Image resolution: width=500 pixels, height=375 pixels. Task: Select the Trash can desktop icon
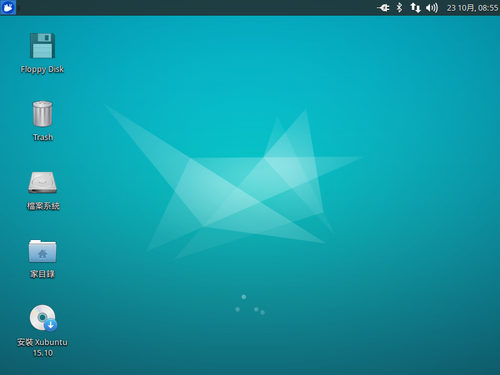(x=42, y=114)
